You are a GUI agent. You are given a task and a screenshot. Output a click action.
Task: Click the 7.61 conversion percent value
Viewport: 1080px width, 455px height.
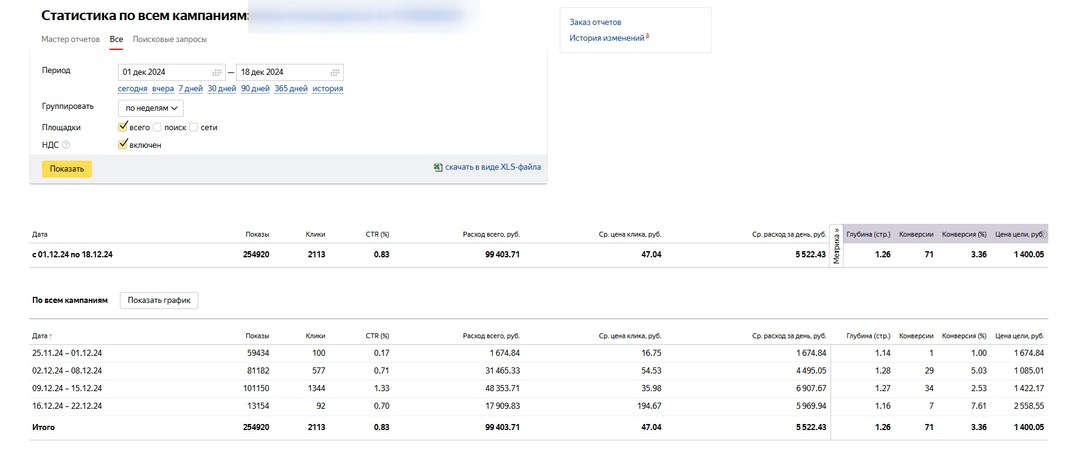click(x=979, y=407)
